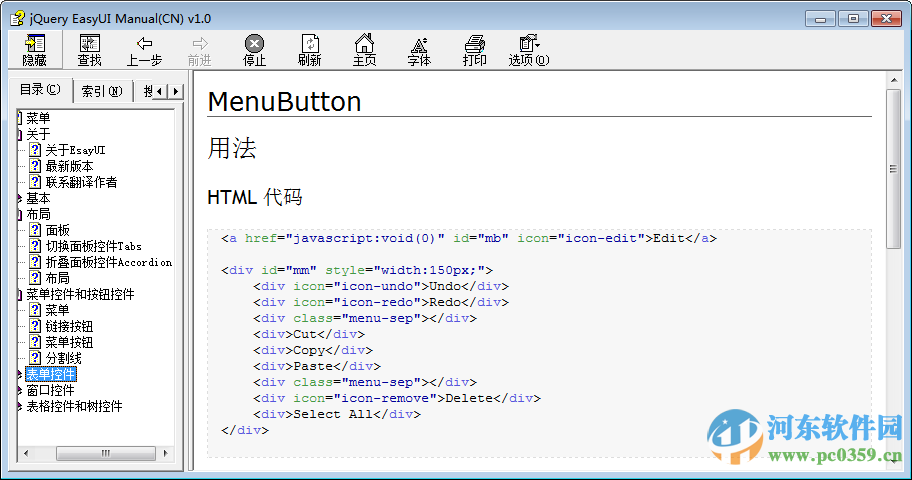This screenshot has width=912, height=480.
Task: Refresh page using 刷新 icon
Action: point(309,50)
